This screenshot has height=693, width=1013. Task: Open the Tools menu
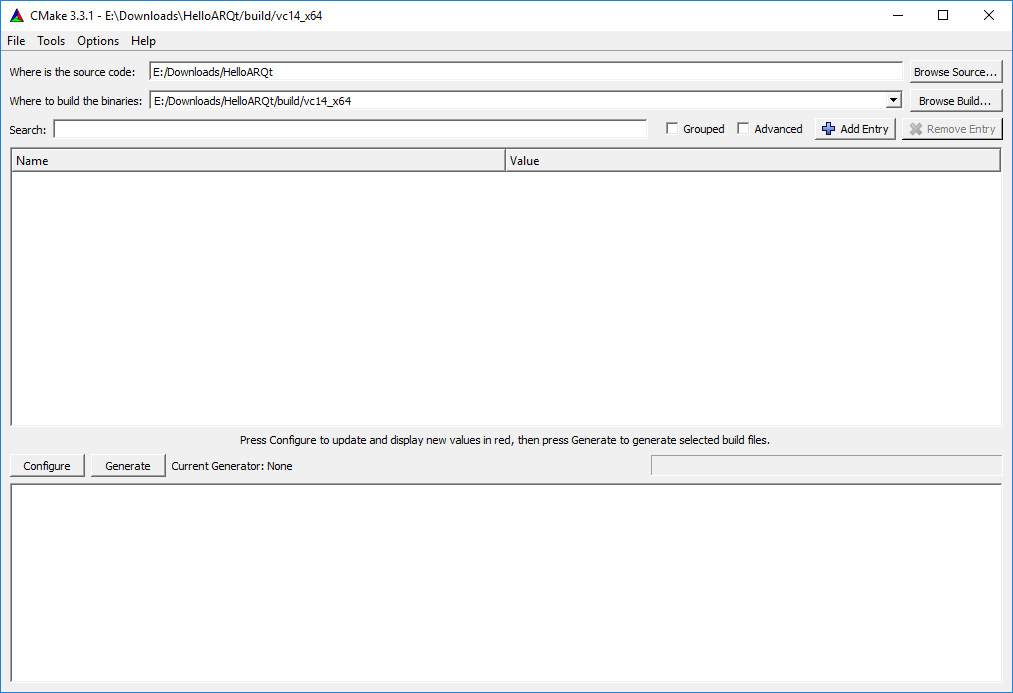pyautogui.click(x=50, y=41)
